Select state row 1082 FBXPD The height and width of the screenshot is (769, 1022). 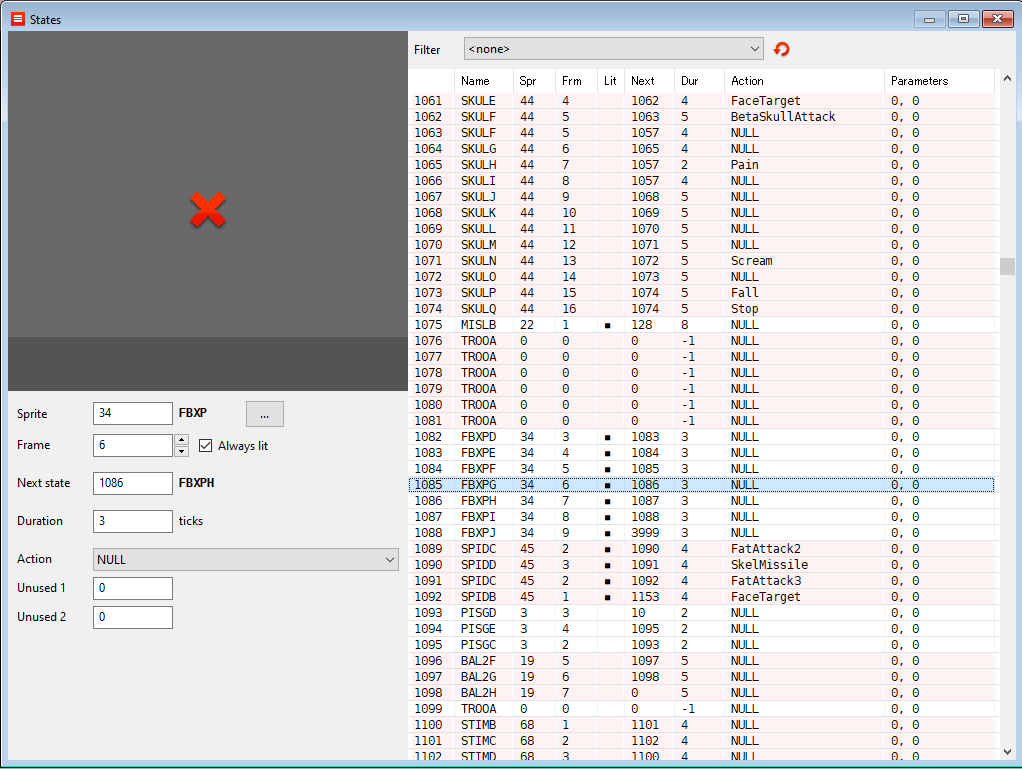pos(701,437)
